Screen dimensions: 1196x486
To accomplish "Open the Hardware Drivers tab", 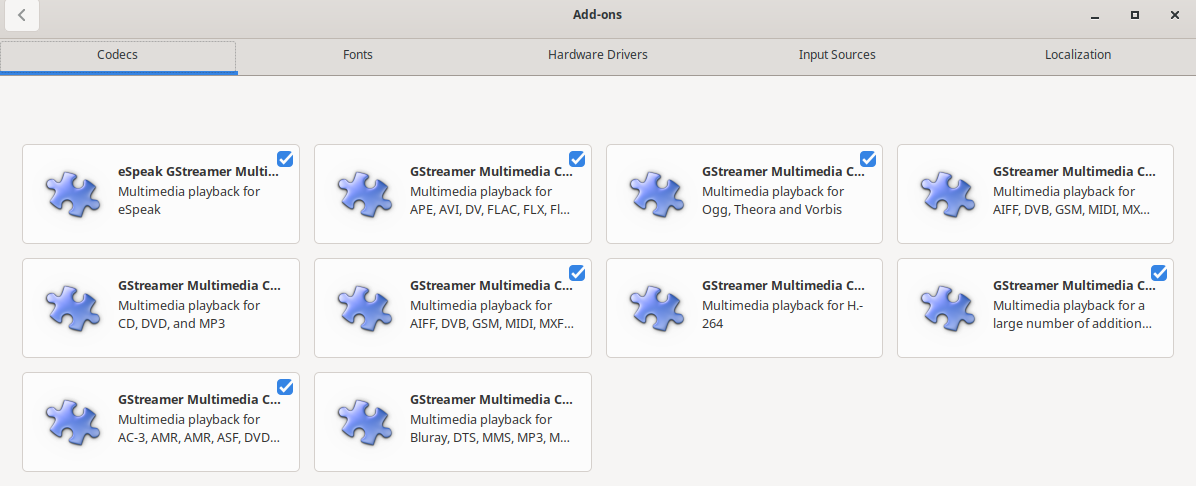I will point(597,55).
